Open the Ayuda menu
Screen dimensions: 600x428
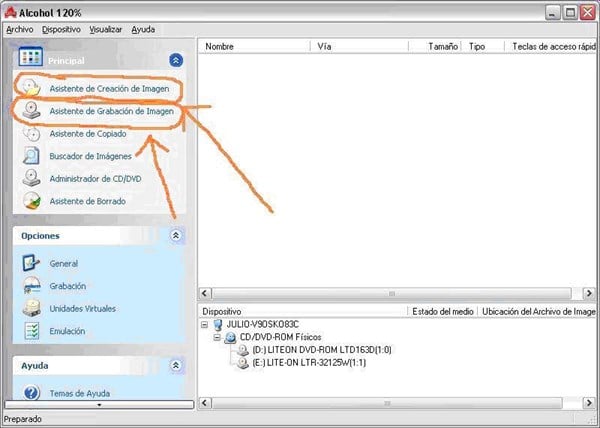click(143, 29)
